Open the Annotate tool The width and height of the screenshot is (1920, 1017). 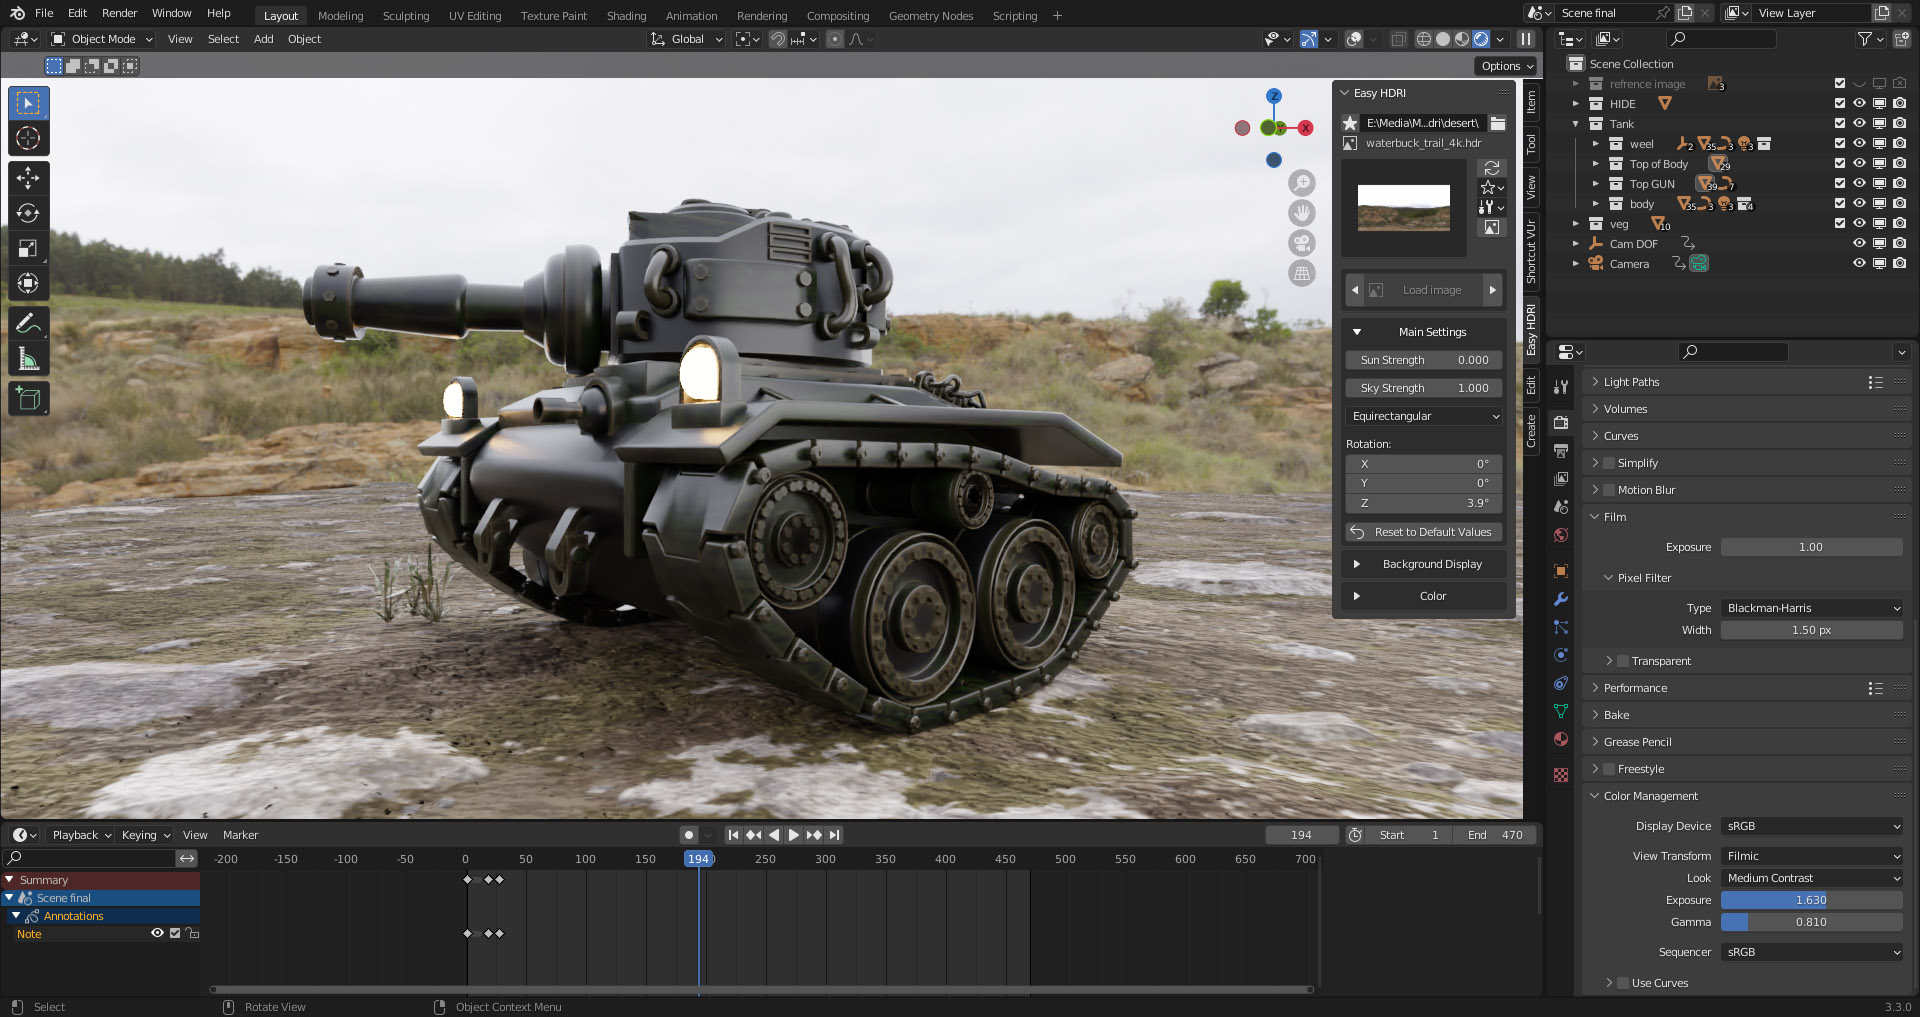coord(28,322)
